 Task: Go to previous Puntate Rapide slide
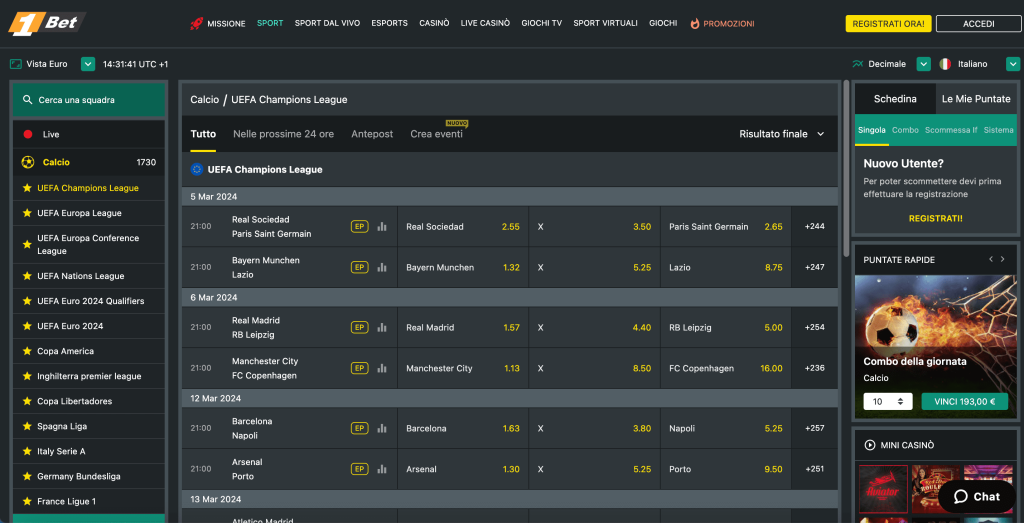click(991, 259)
